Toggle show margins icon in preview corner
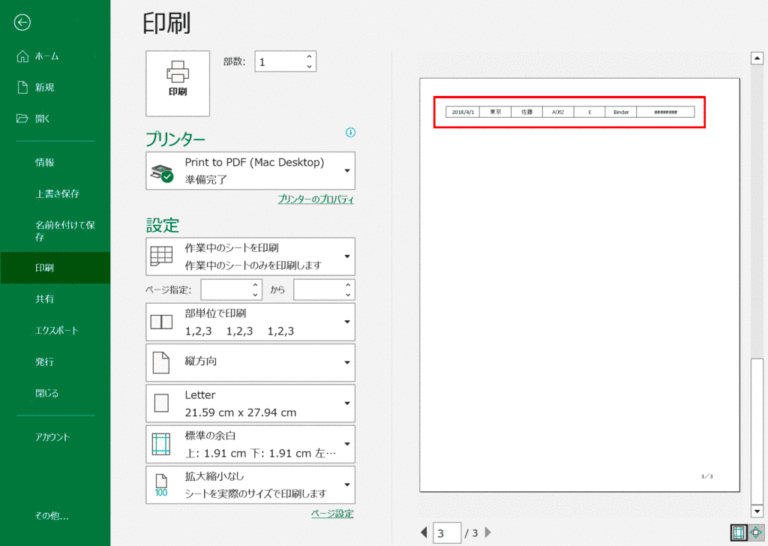 (x=738, y=533)
